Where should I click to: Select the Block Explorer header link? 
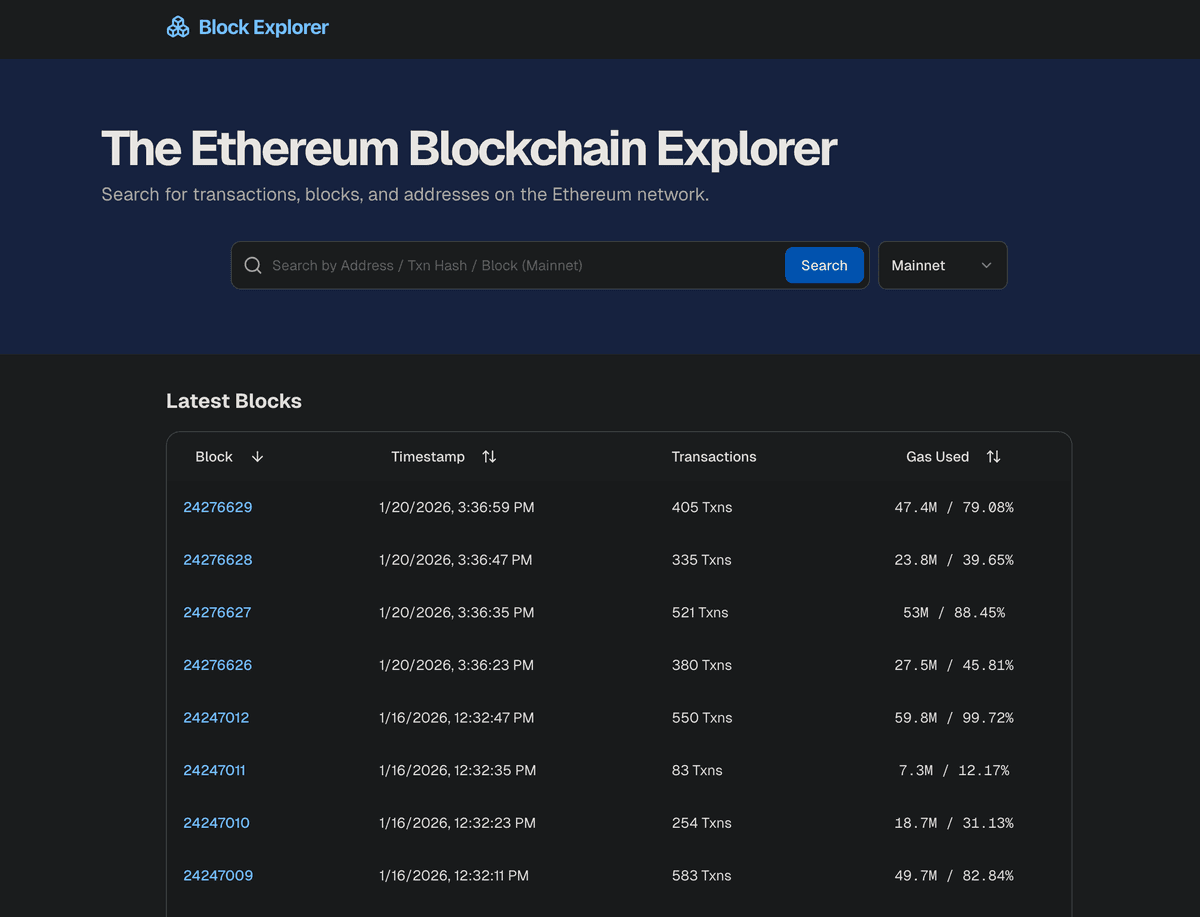click(x=263, y=26)
